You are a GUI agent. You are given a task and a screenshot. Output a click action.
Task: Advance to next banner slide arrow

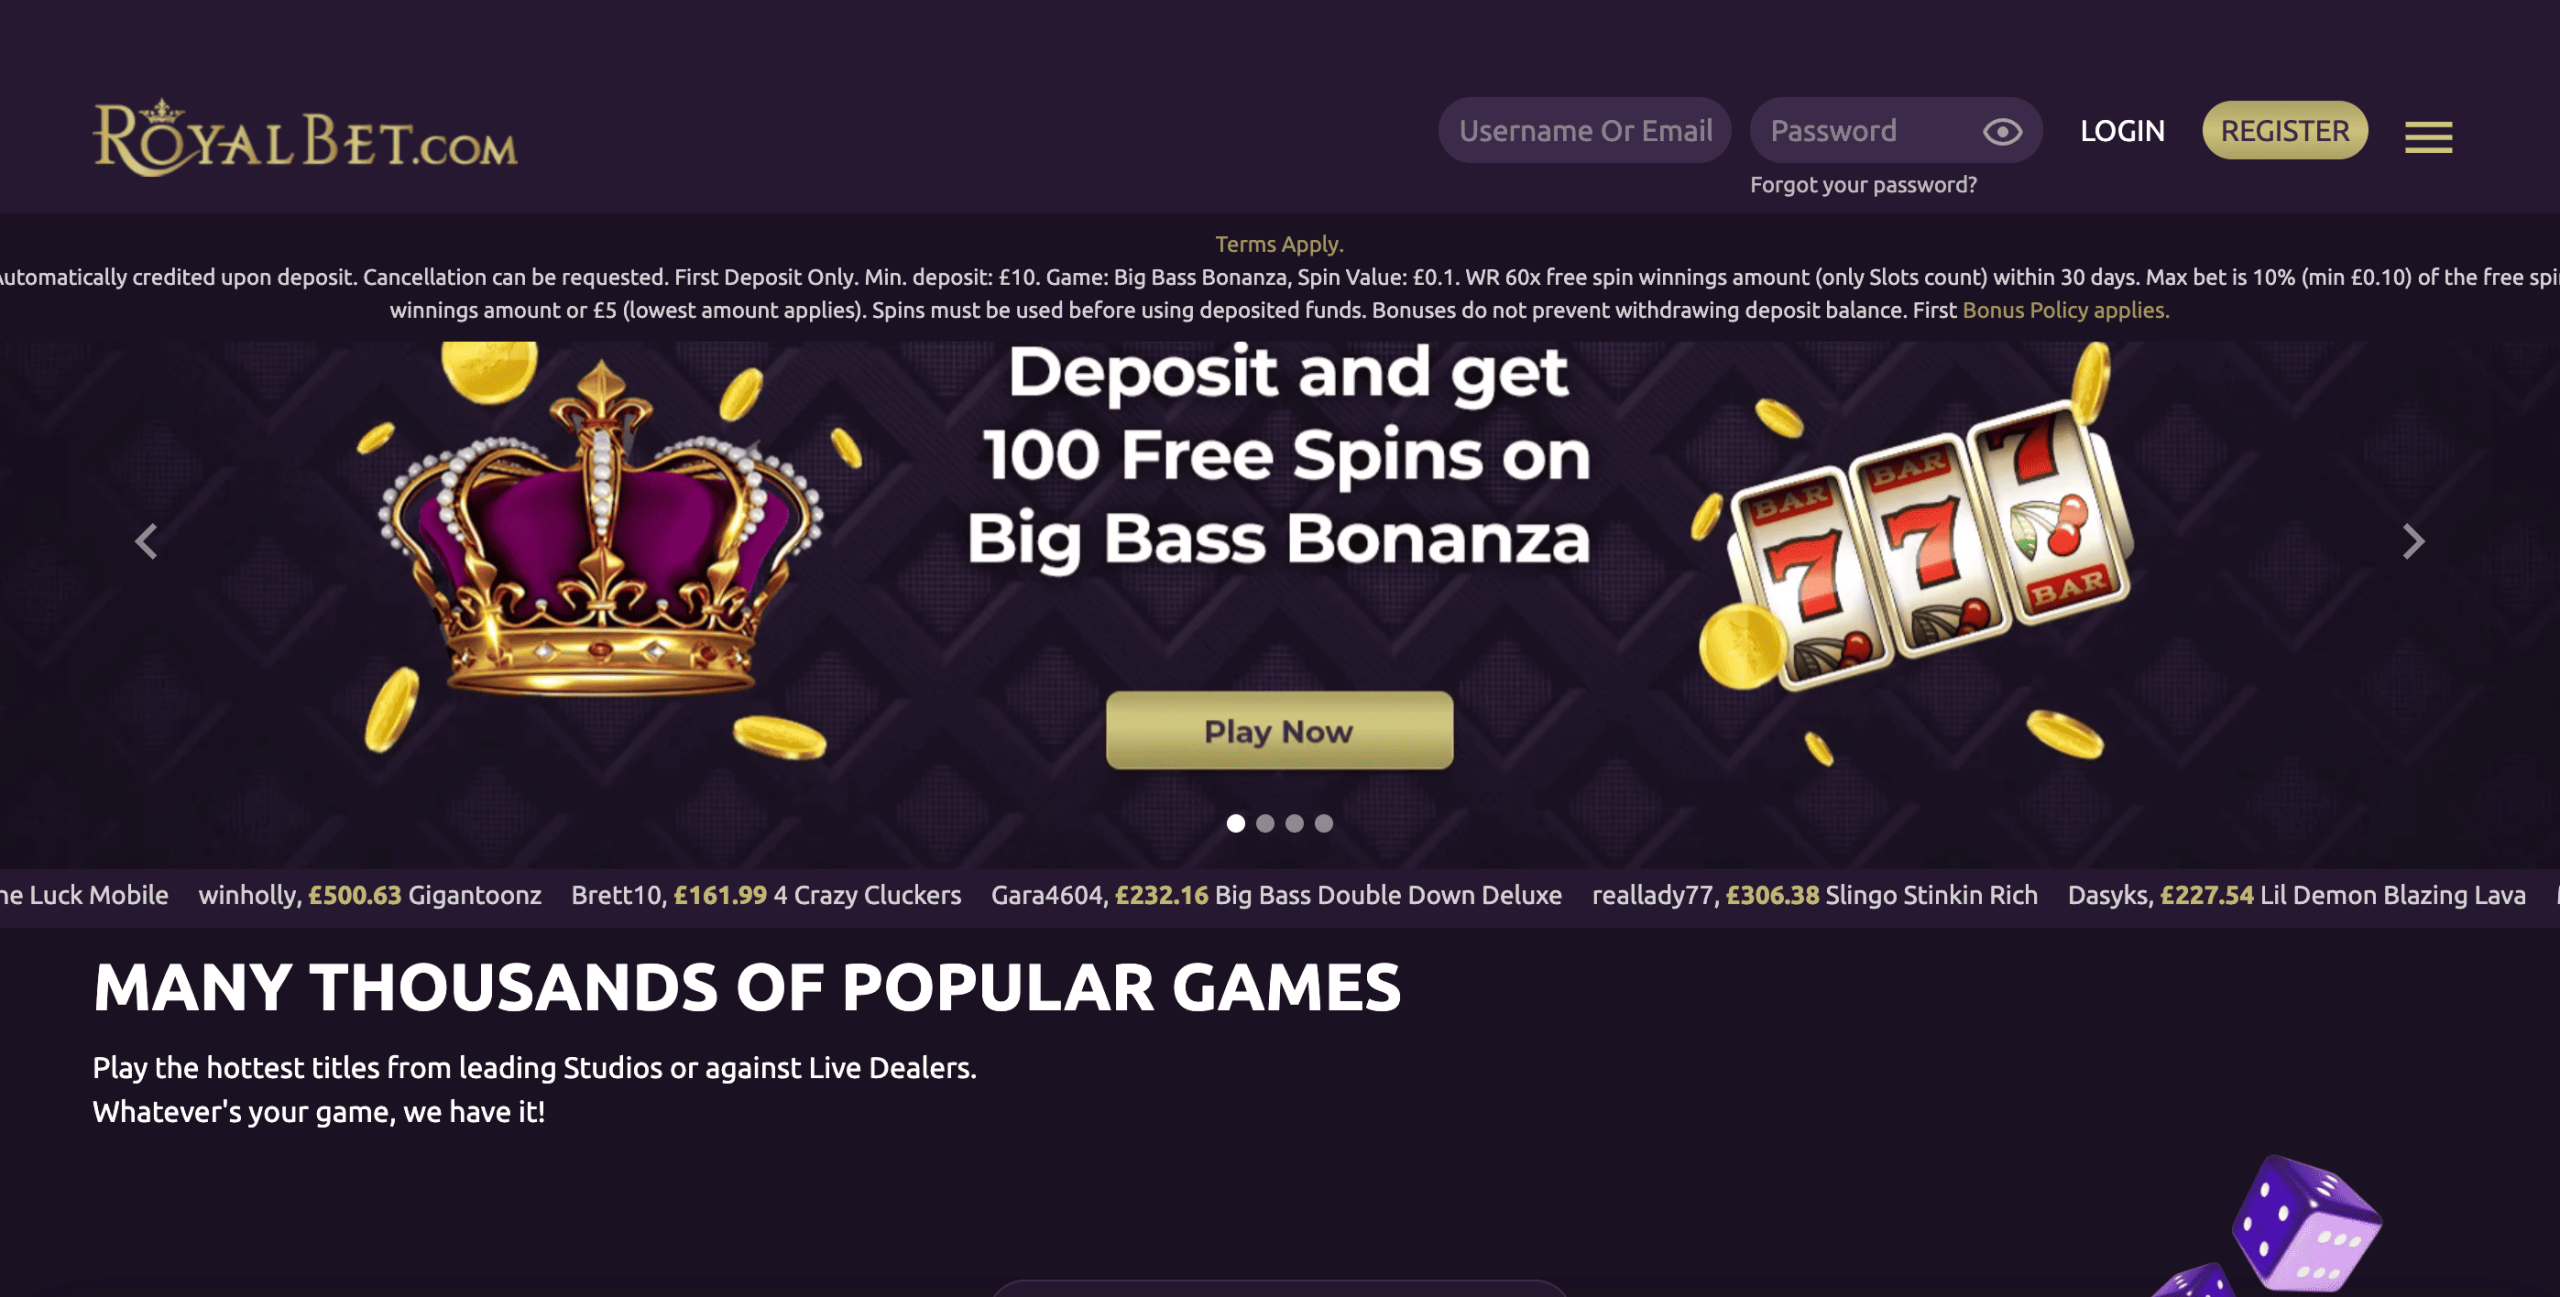pyautogui.click(x=2413, y=541)
